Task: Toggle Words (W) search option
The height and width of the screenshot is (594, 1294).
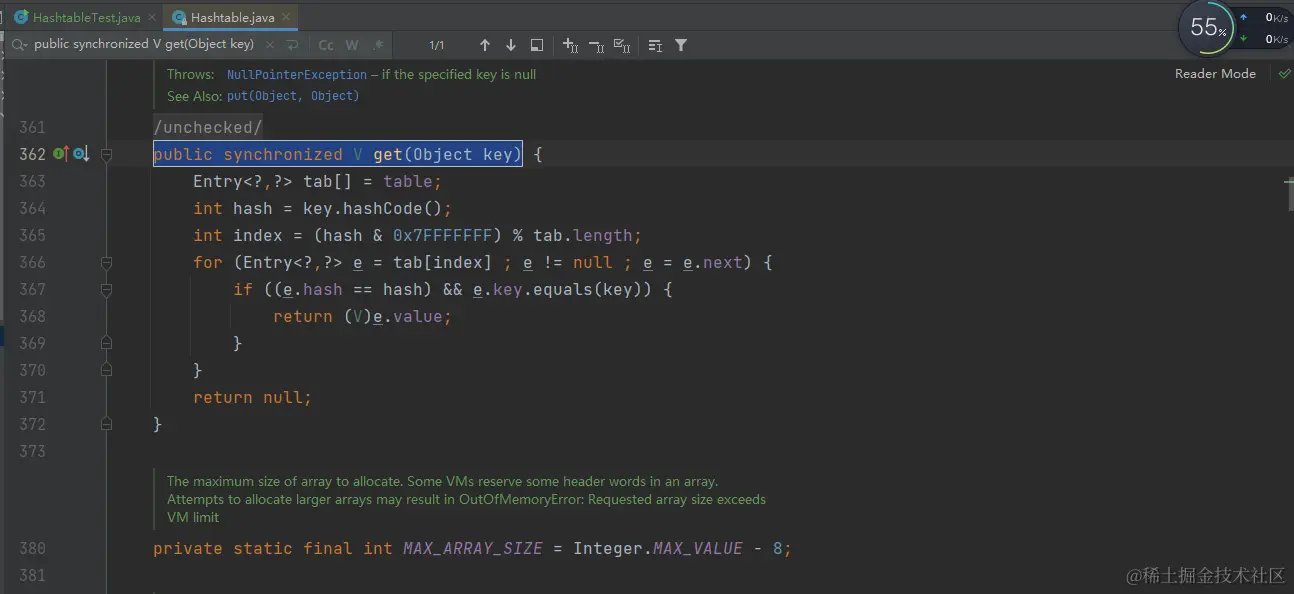Action: click(x=352, y=45)
